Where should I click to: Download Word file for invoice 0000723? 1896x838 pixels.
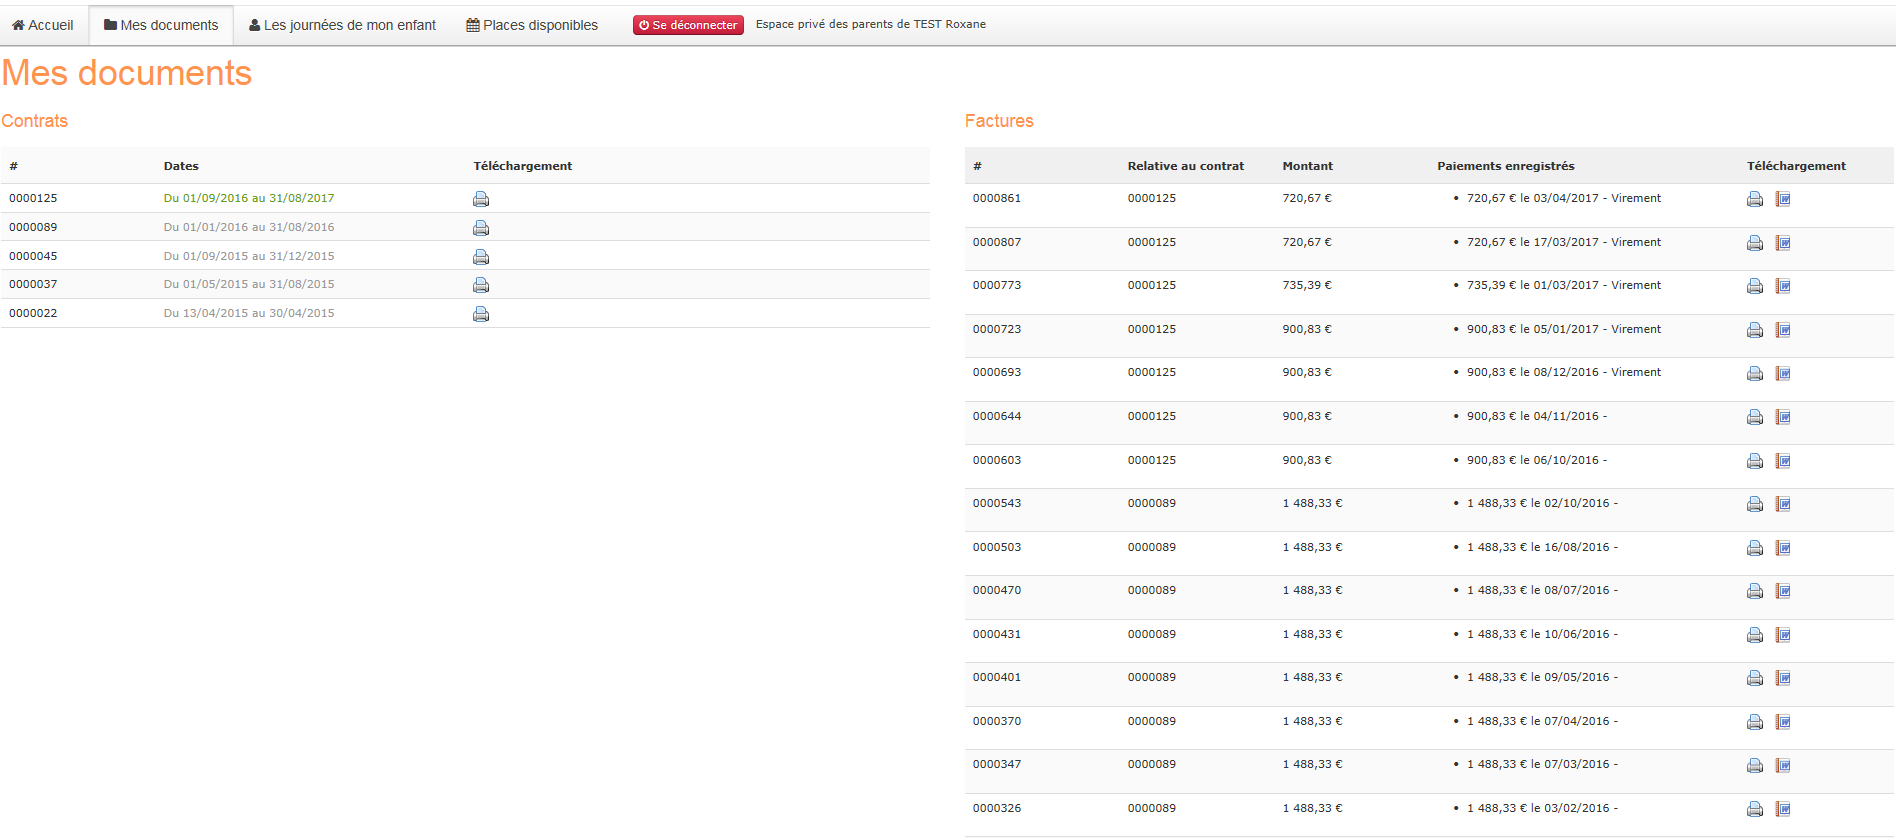click(1783, 330)
